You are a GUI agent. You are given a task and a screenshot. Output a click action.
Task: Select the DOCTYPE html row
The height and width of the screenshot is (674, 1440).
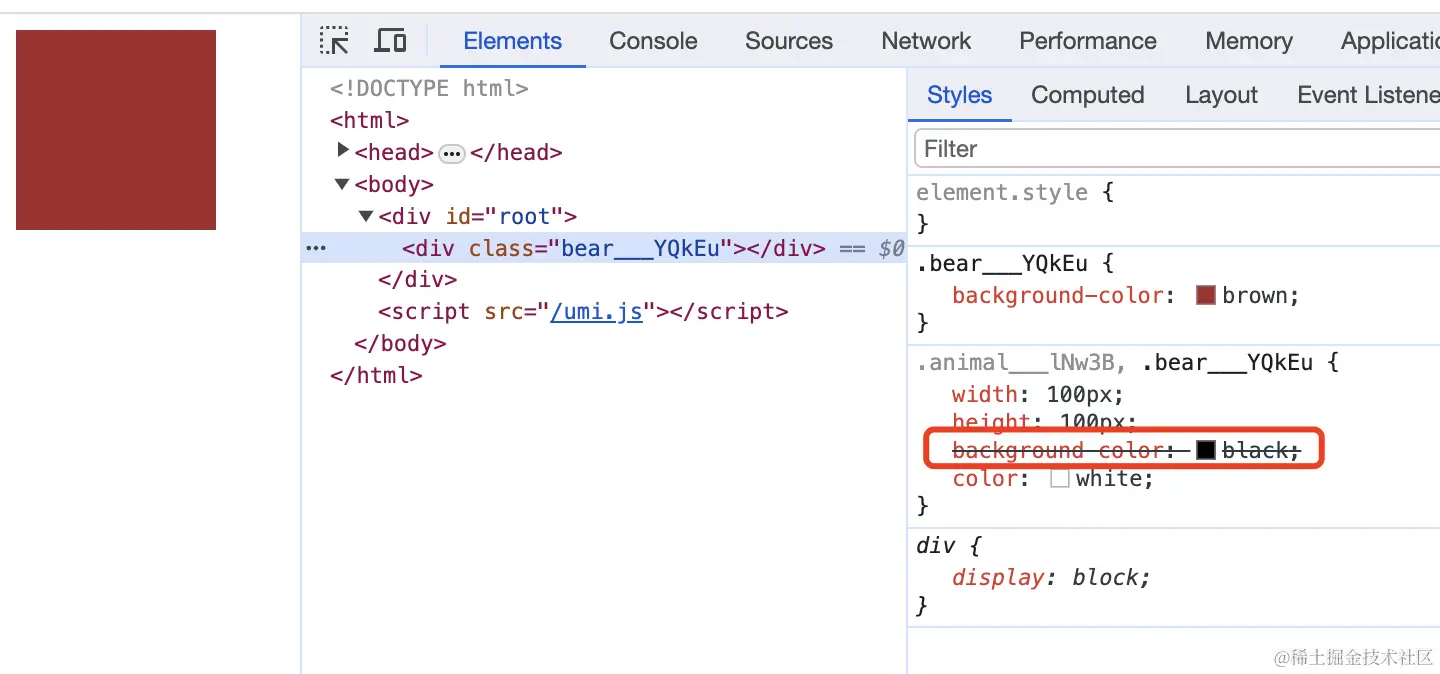click(429, 88)
